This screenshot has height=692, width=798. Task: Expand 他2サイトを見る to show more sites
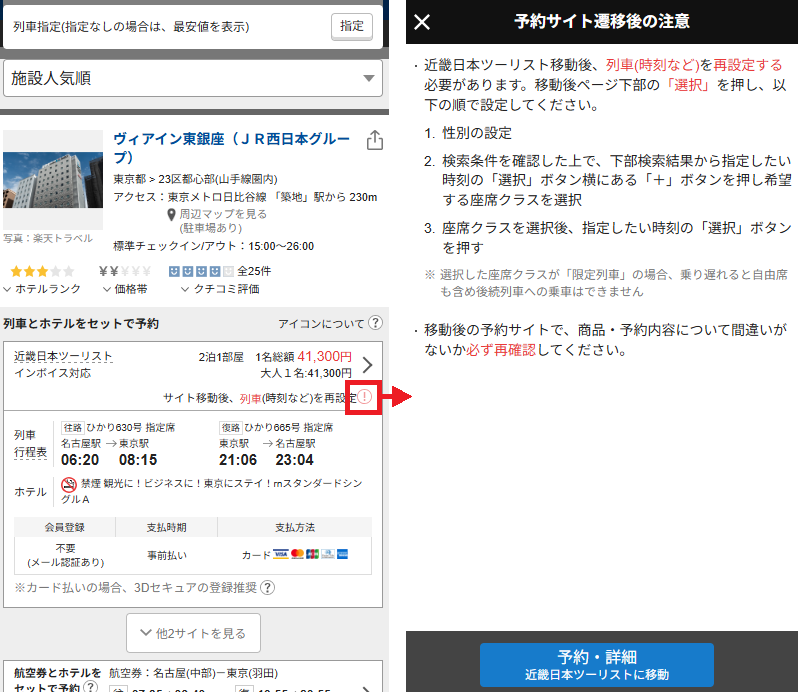click(193, 633)
